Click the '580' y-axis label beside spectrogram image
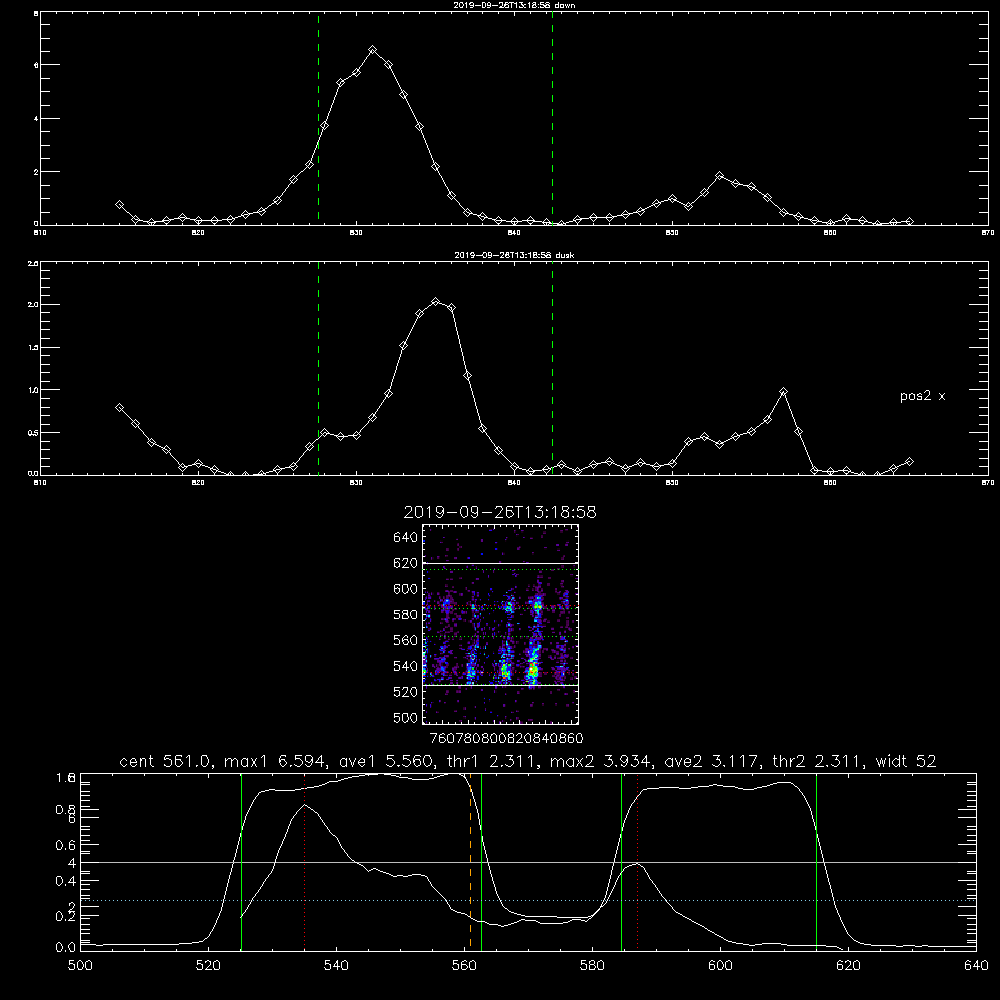Screen dimensions: 1000x1000 (405, 615)
